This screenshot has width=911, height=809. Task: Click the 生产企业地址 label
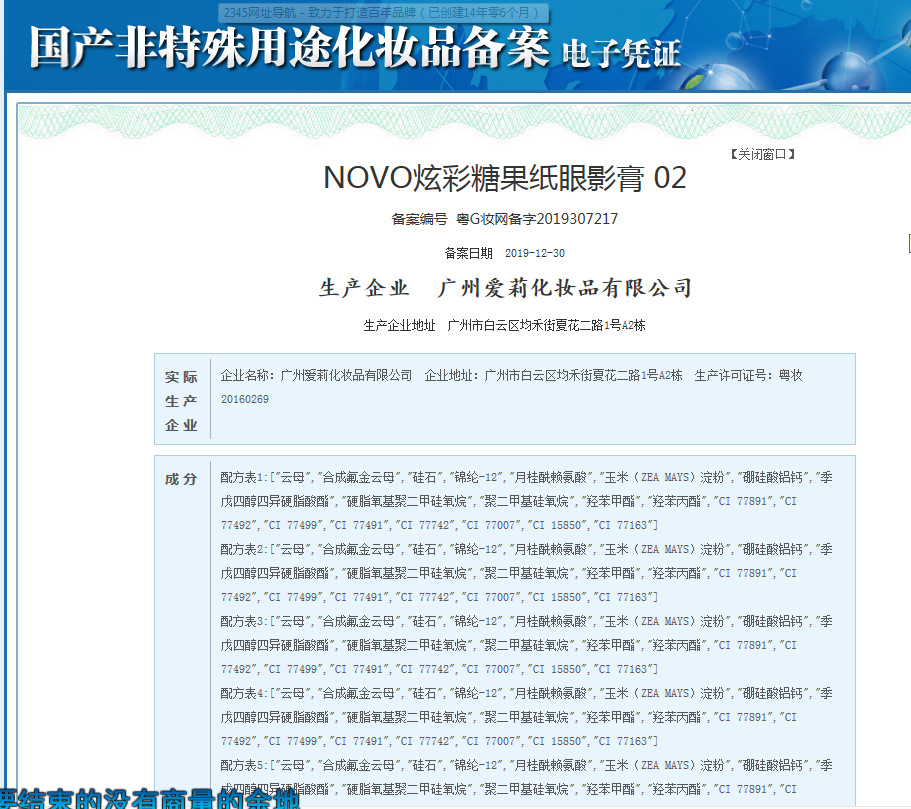[x=399, y=325]
